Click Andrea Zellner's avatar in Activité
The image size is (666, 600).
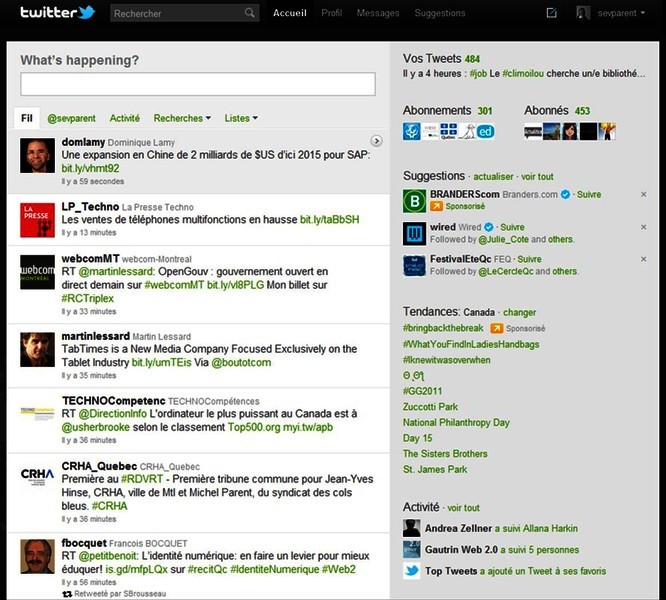coord(412,528)
